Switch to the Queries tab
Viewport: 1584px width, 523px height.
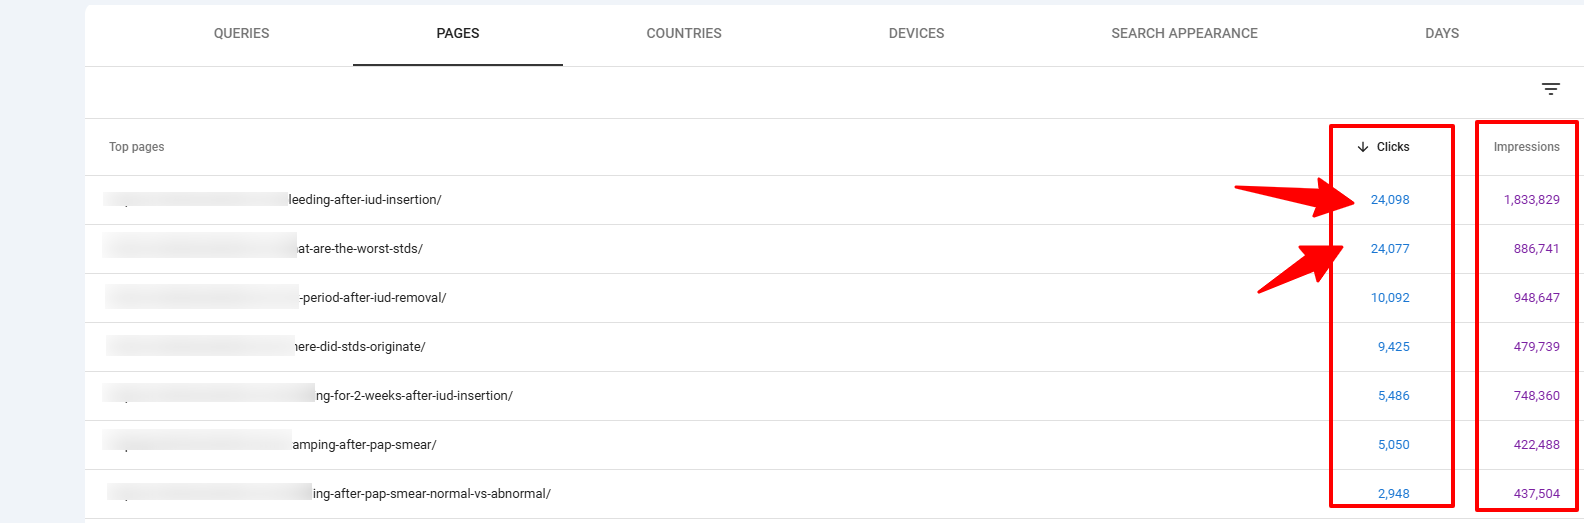point(241,33)
